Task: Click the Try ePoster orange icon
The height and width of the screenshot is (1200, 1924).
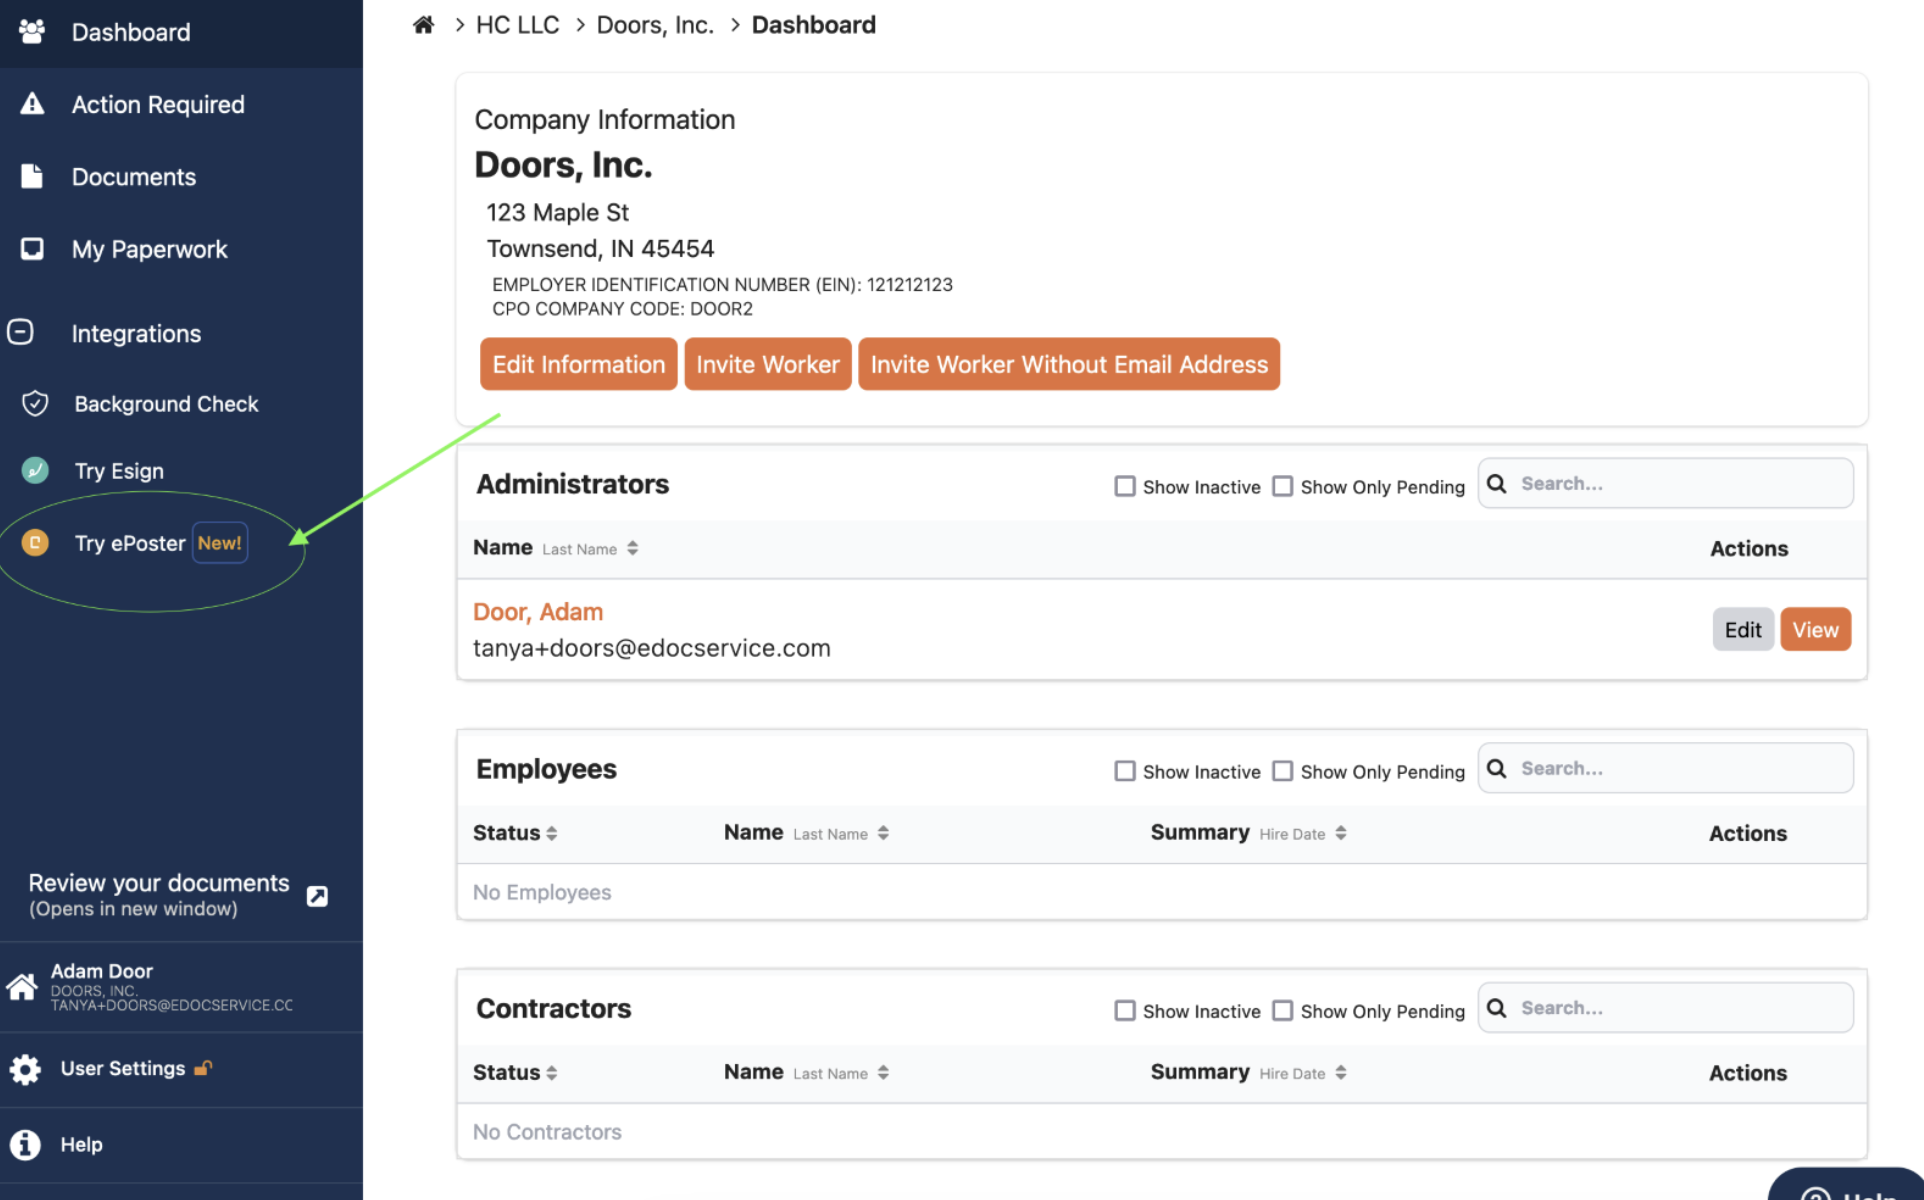Action: (35, 543)
